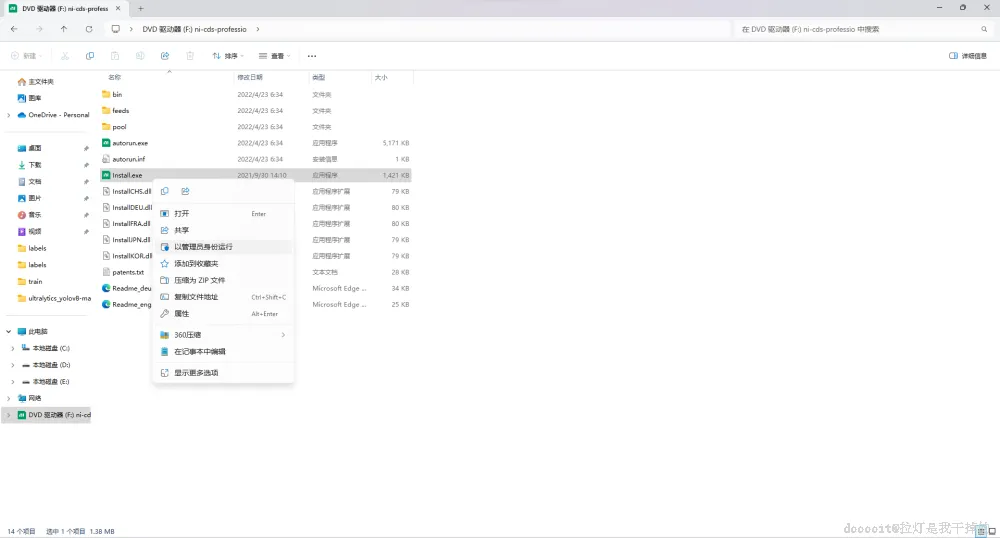Click the Paste clipboard icon in the toolbar
Viewport: 1000px width, 538px height.
tap(115, 56)
